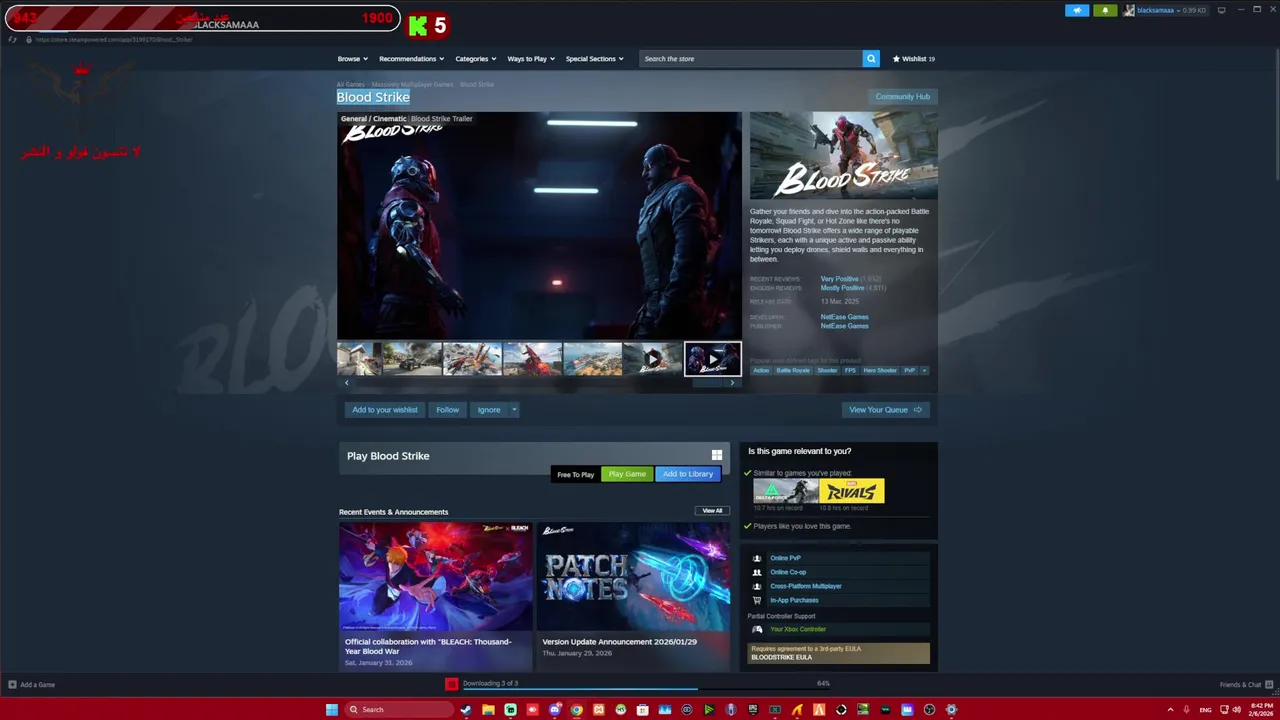1280x720 pixels.
Task: Click the Wishlist star icon
Action: pyautogui.click(x=896, y=59)
